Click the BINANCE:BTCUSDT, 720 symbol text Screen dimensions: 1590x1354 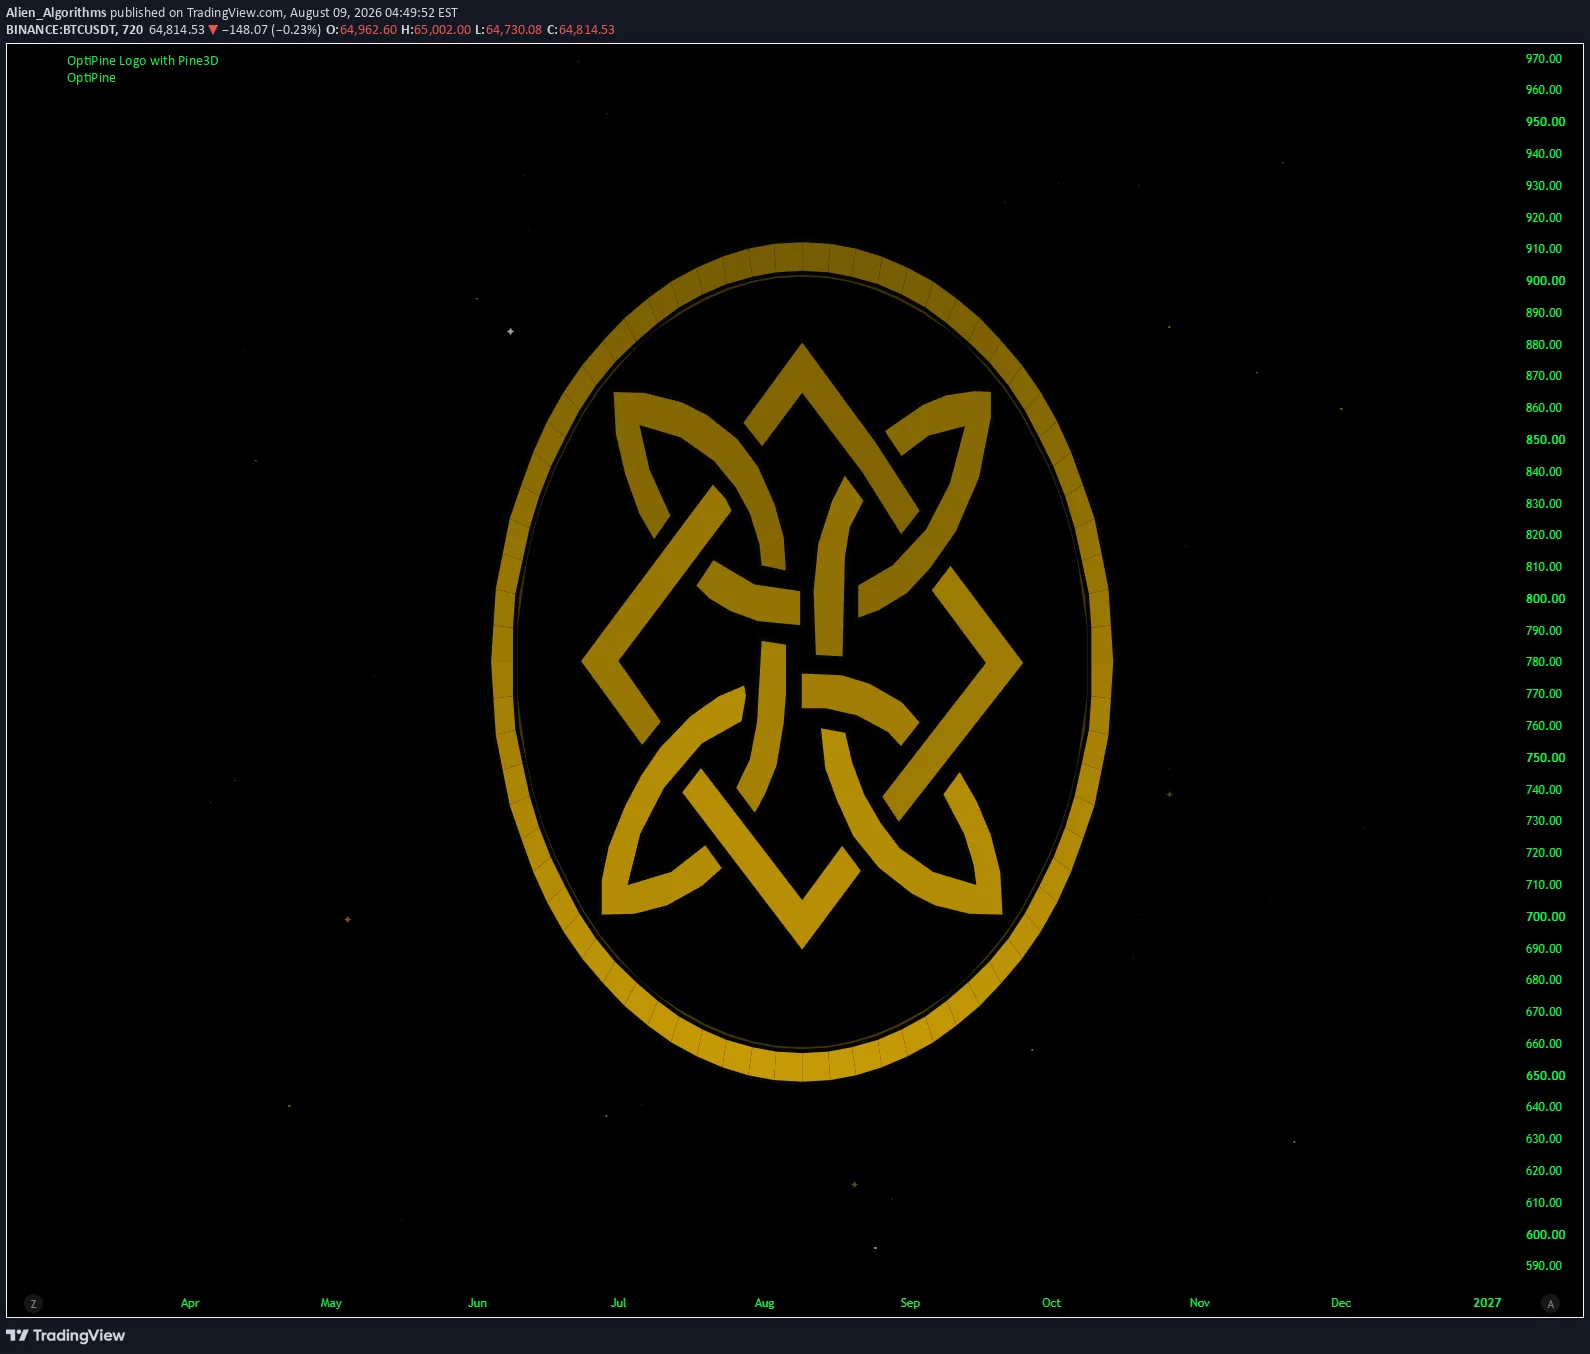[74, 30]
